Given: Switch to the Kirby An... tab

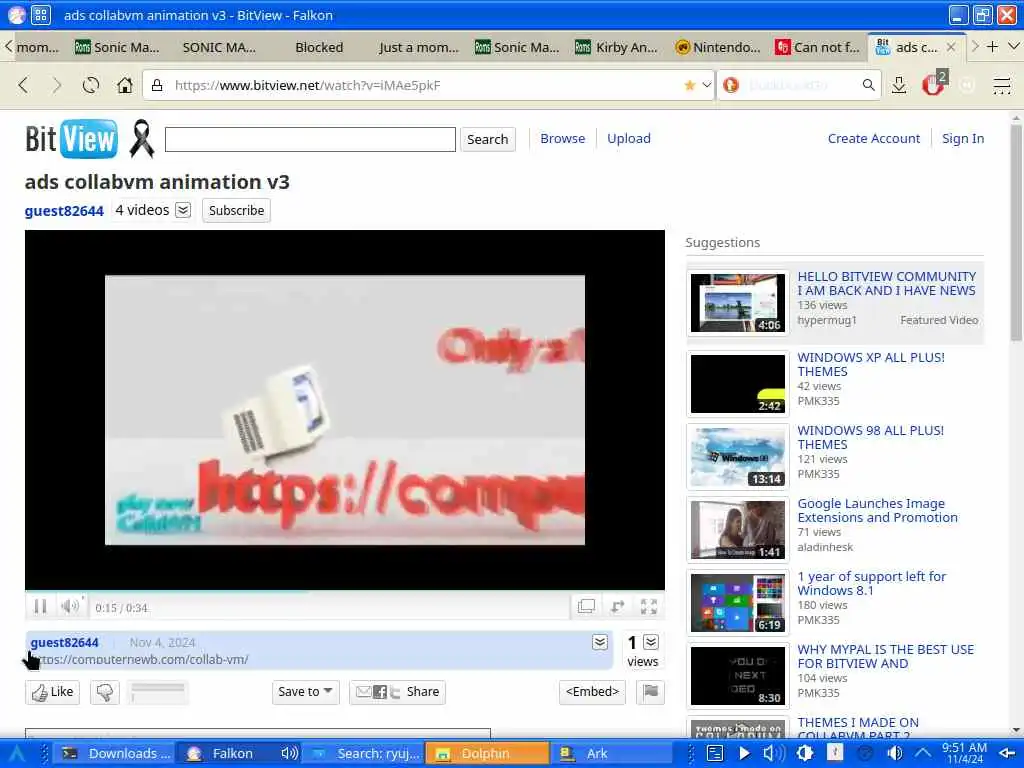Looking at the screenshot, I should pyautogui.click(x=616, y=47).
